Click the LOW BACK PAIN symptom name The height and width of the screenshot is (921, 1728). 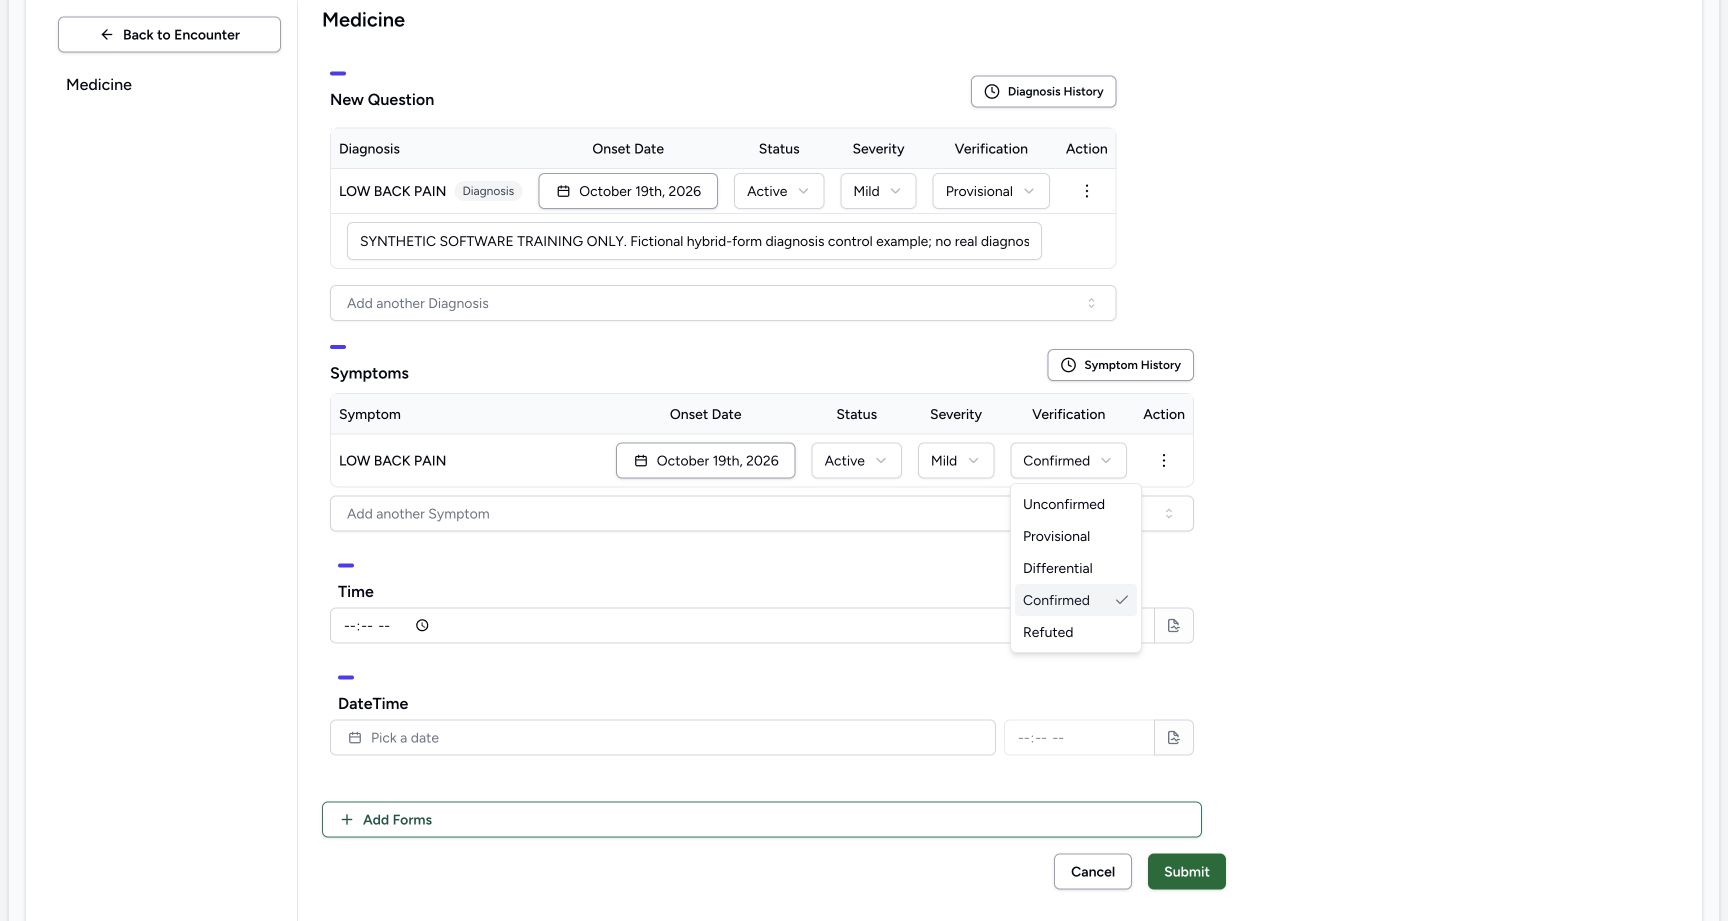point(392,461)
